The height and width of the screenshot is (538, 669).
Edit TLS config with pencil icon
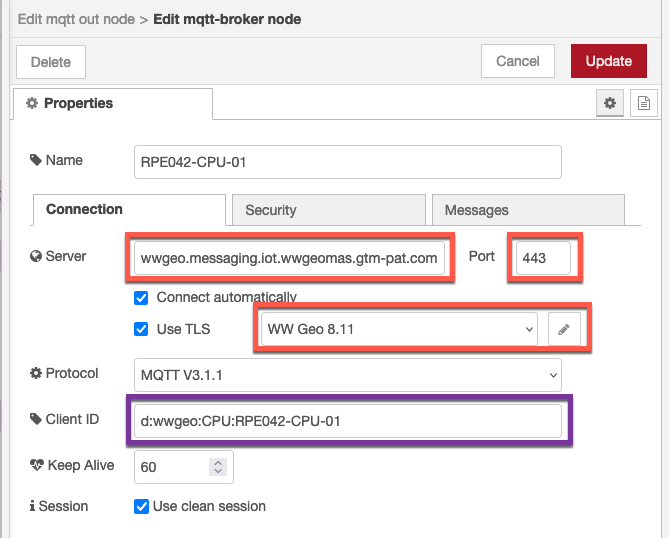[564, 329]
